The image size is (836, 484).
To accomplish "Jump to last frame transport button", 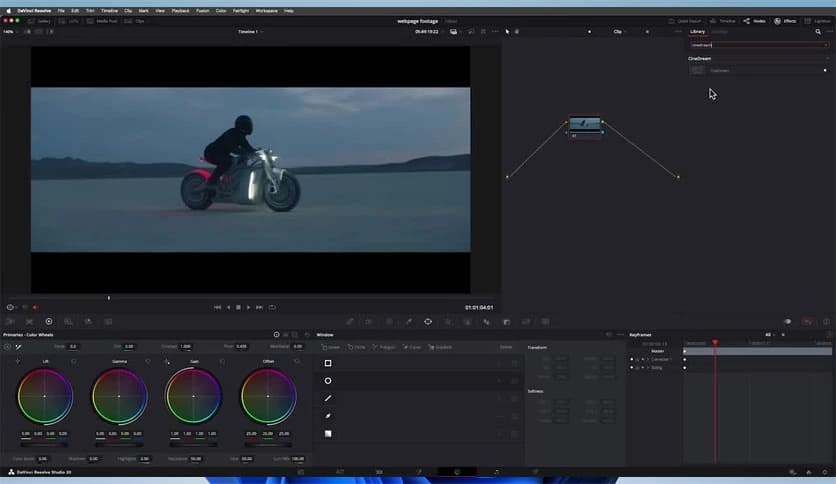I will click(259, 308).
